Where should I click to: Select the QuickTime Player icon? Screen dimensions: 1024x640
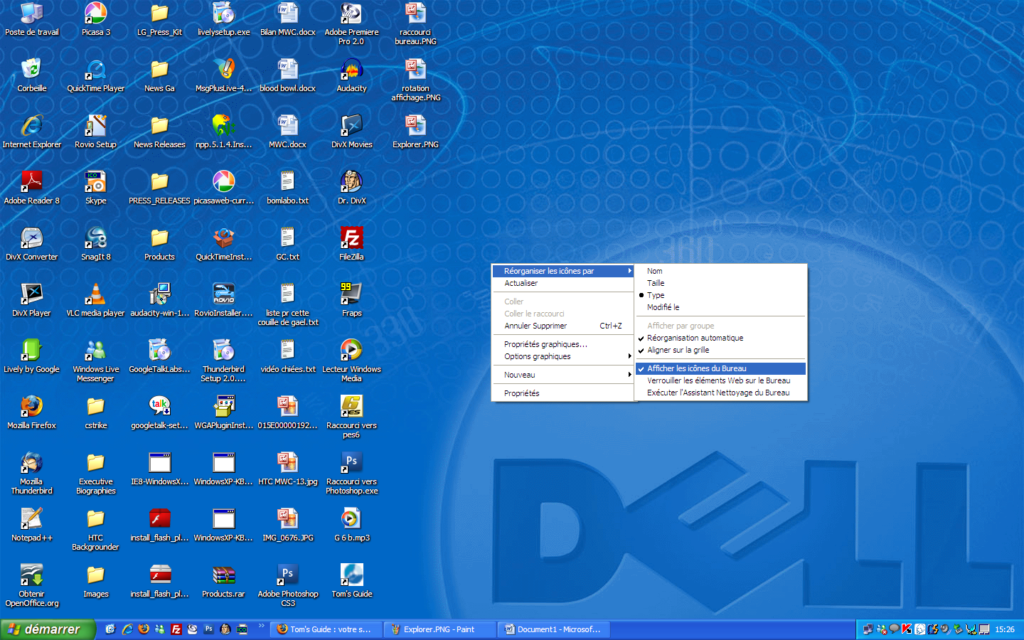click(95, 76)
